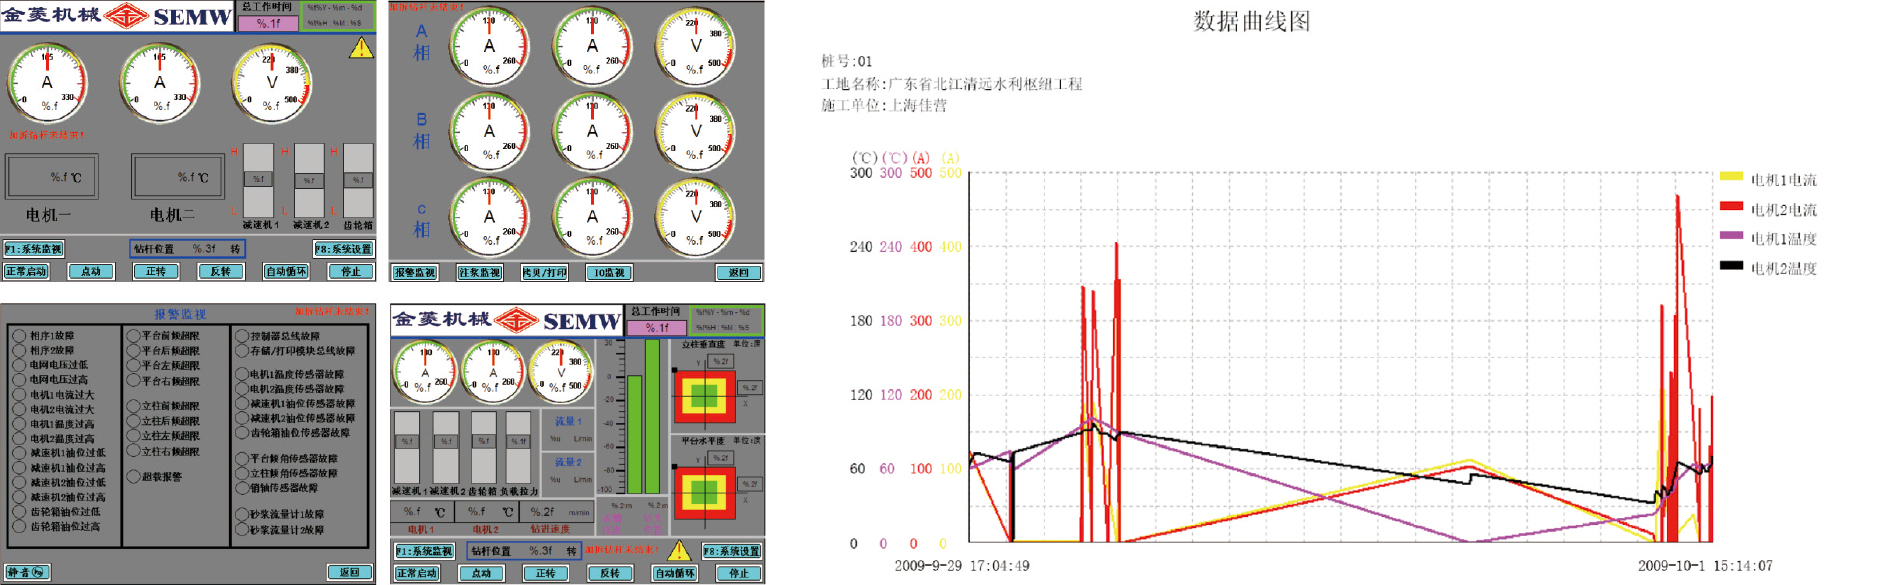The width and height of the screenshot is (1888, 585).
Task: Click the yellow 电机1电流 legend swatch
Action: 1731,177
